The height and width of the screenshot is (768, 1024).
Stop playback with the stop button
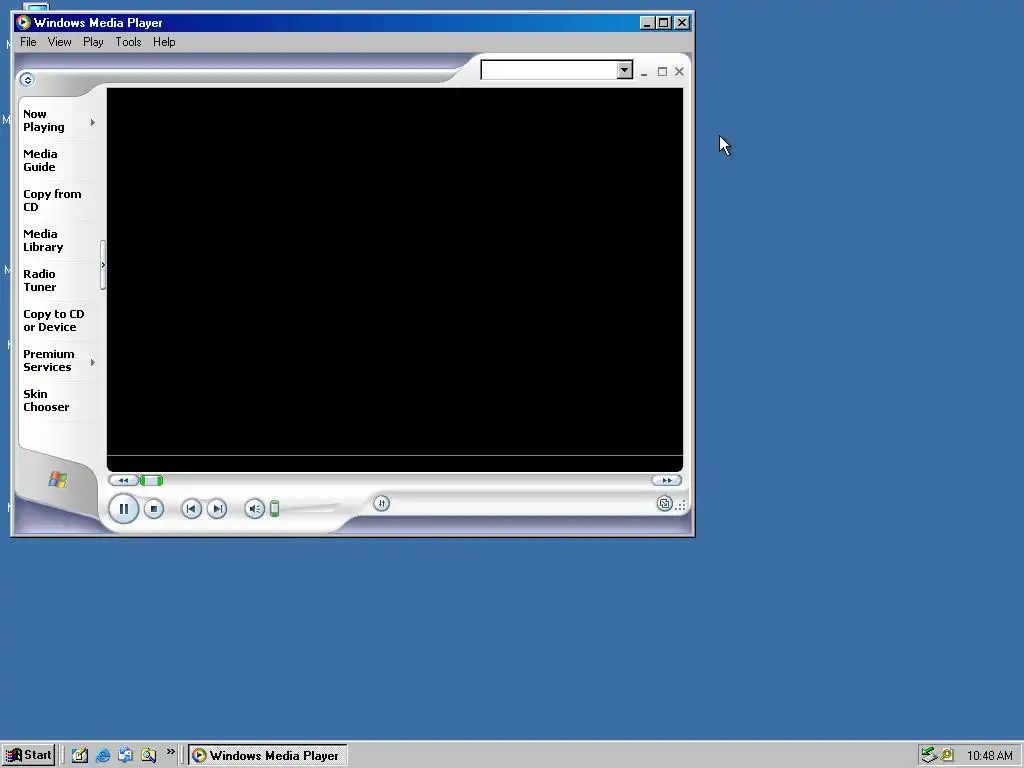coord(153,509)
